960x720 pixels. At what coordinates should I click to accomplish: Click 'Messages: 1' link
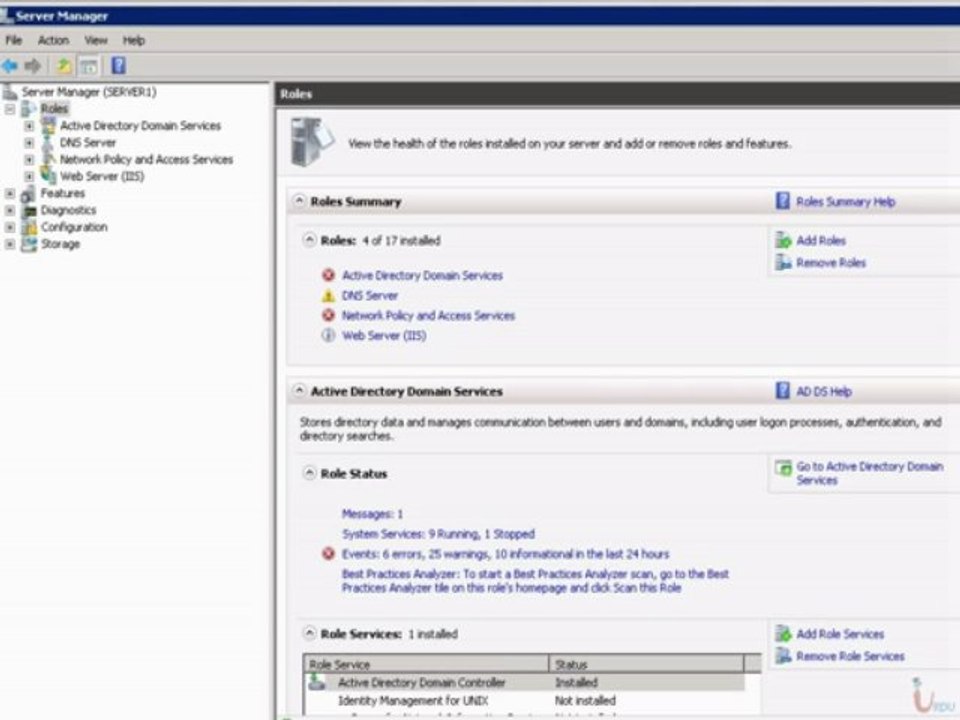tap(372, 514)
